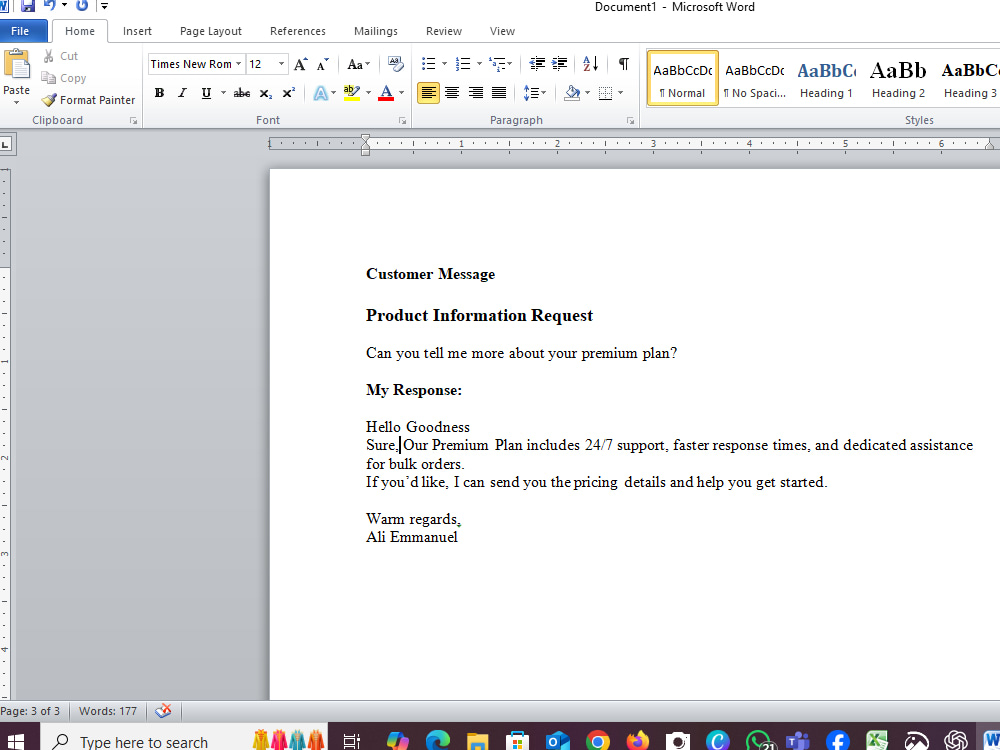Justify the paragraph text

click(x=499, y=94)
